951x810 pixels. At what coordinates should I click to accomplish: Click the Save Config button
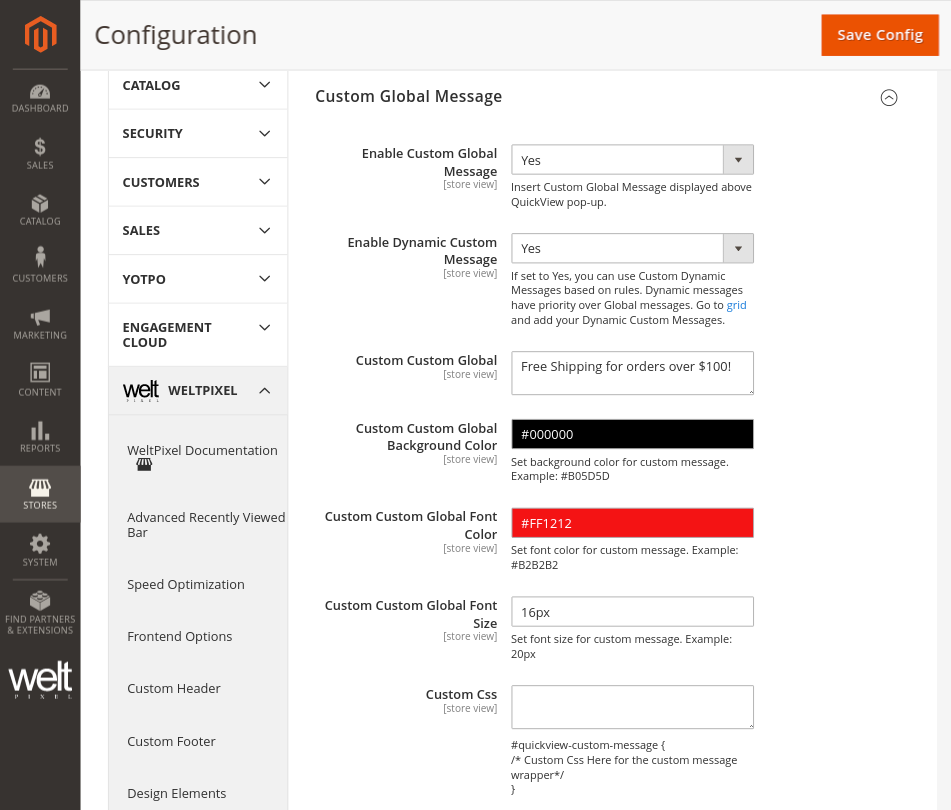(x=879, y=35)
